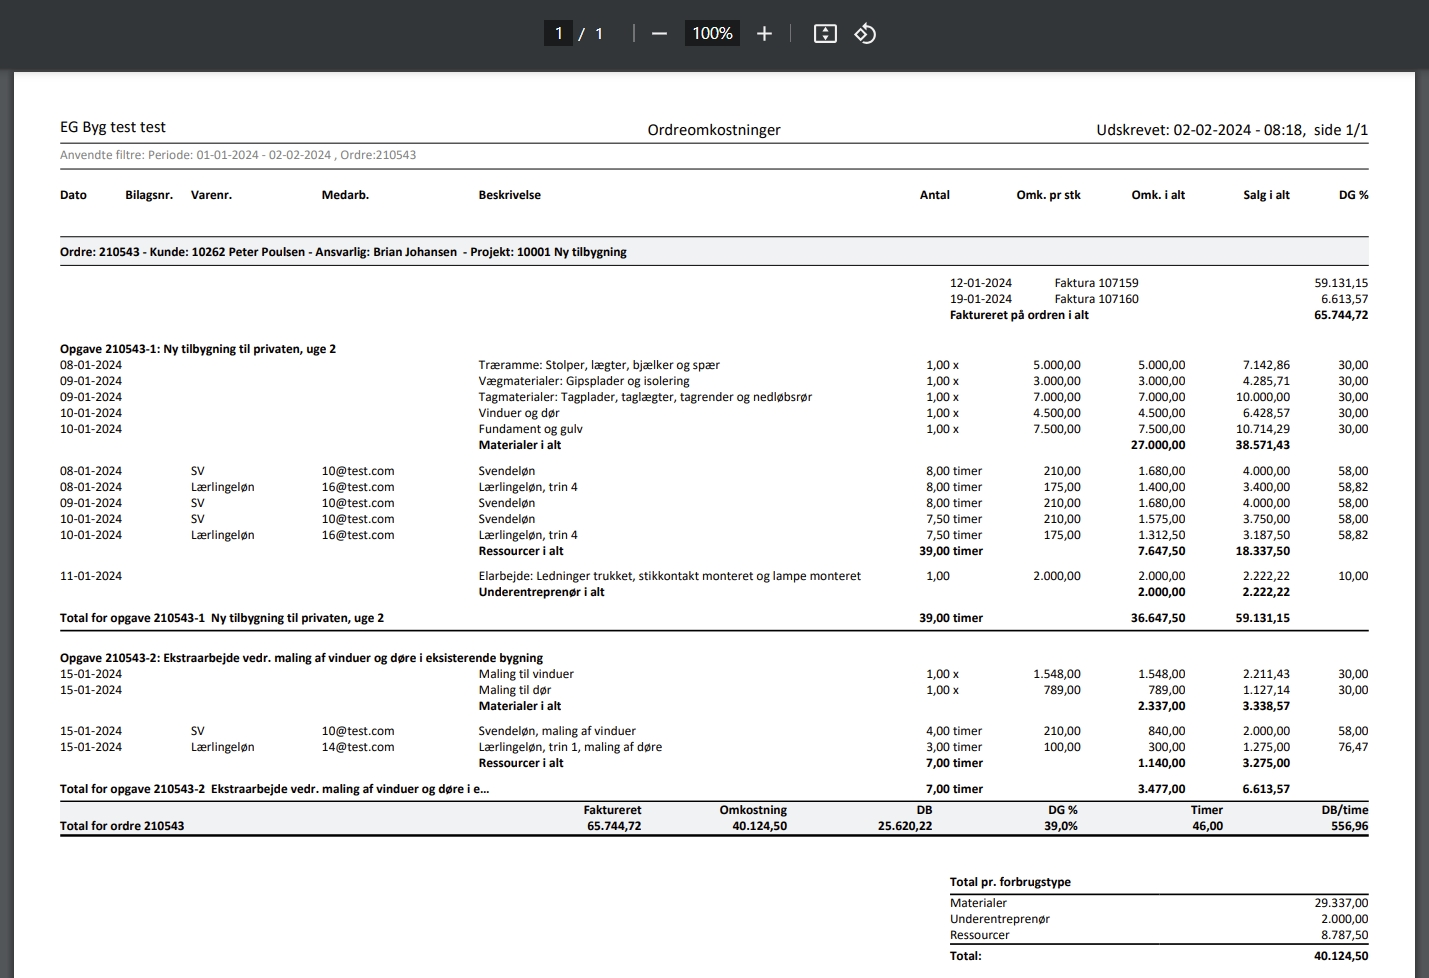Select the Opgave 210543-1 heading
Viewport: 1429px width, 978px height.
tap(198, 349)
